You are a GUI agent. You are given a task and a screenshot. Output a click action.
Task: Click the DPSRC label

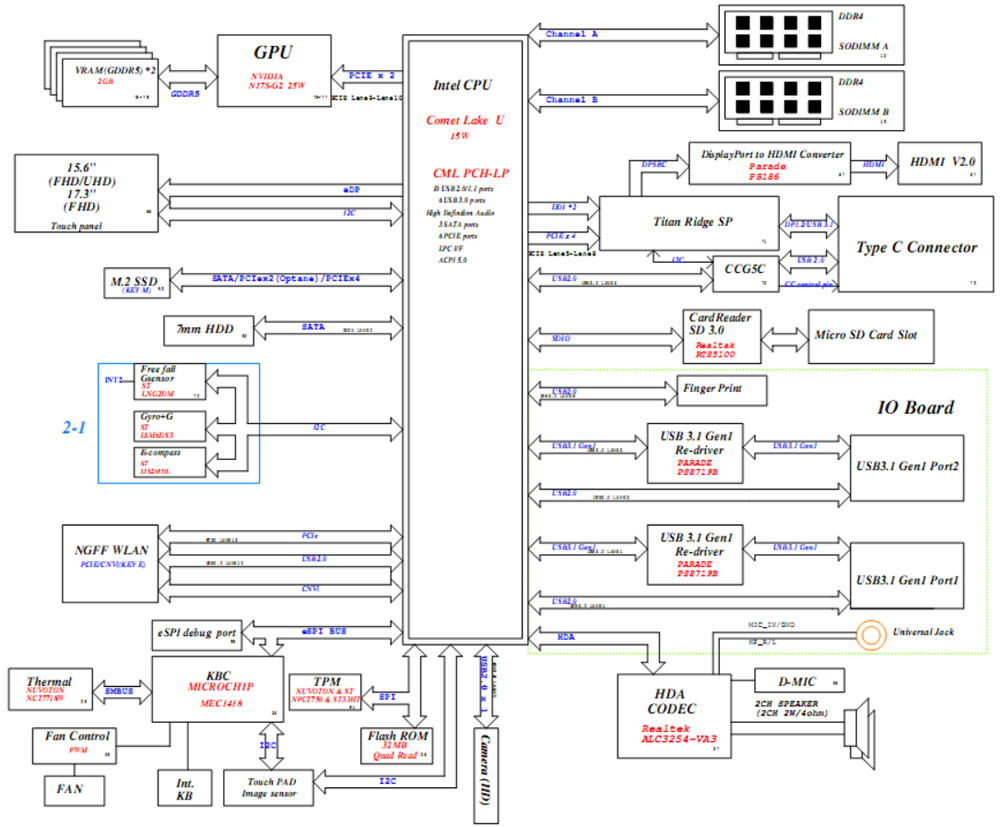click(654, 164)
